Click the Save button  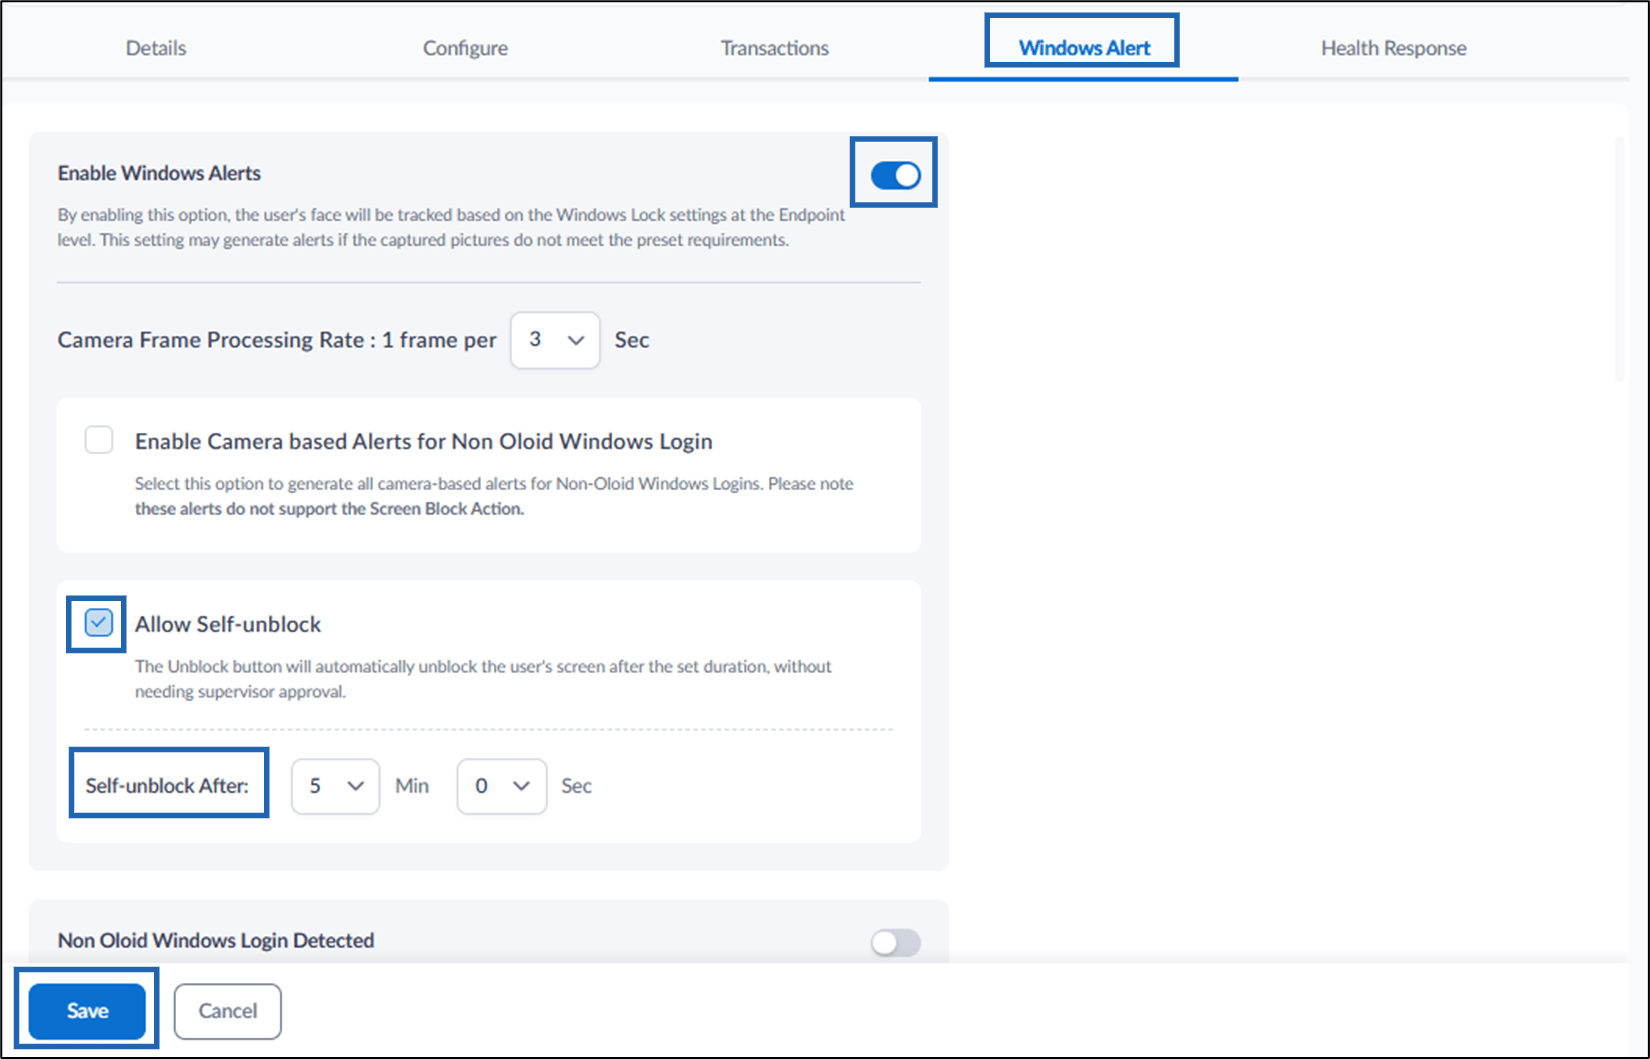coord(87,1011)
